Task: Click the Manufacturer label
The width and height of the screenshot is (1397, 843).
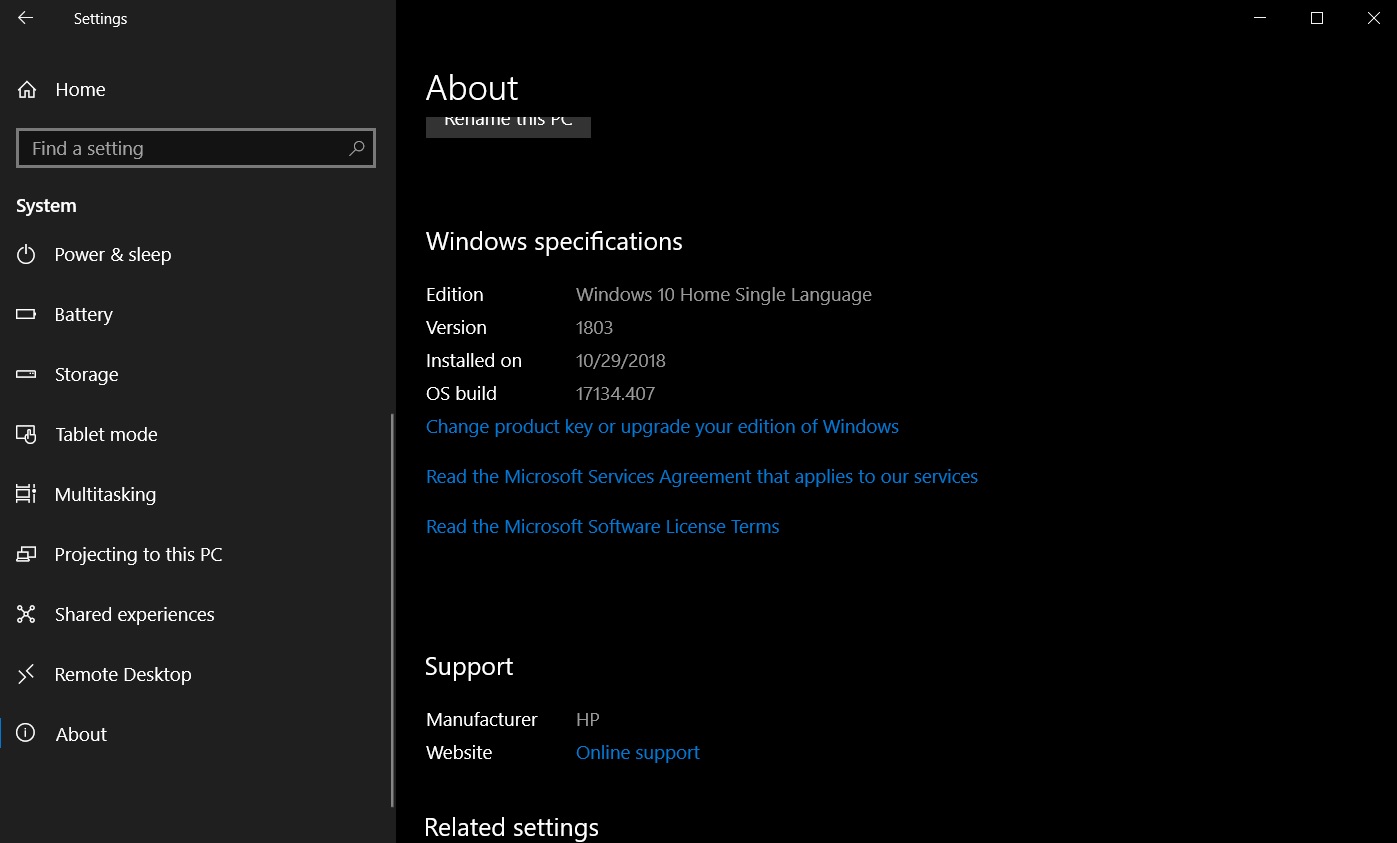Action: (481, 720)
